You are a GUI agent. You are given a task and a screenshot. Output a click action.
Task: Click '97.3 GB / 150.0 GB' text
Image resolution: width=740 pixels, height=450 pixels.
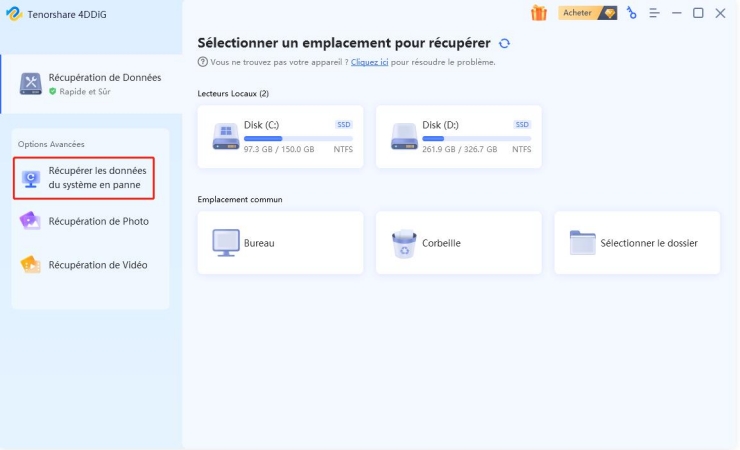tap(279, 149)
